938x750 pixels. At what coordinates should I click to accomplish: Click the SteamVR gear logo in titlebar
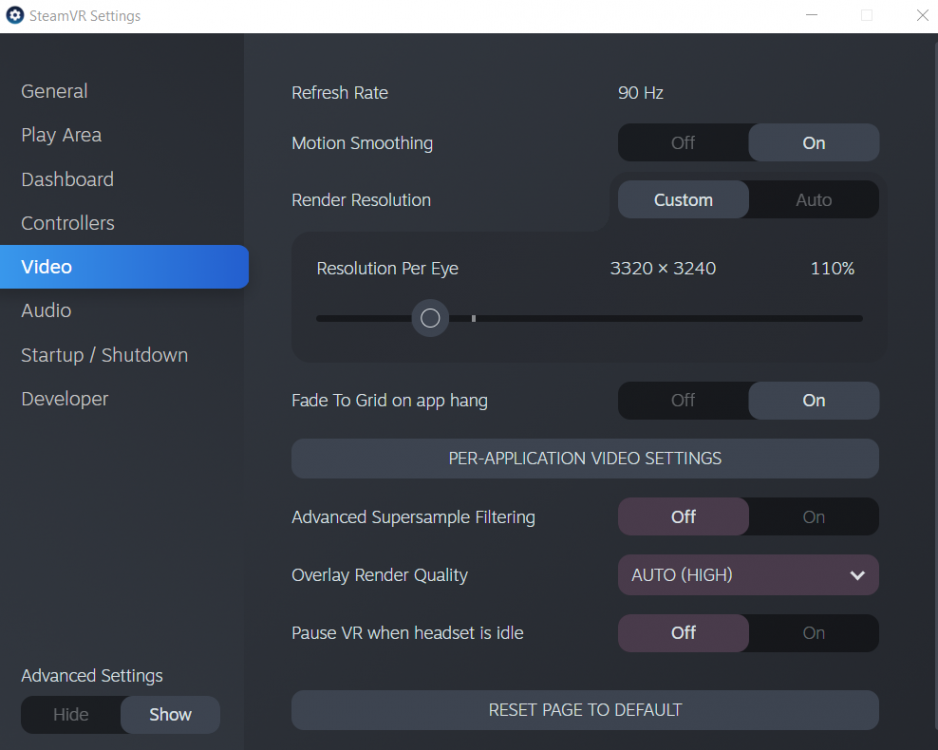pos(15,15)
